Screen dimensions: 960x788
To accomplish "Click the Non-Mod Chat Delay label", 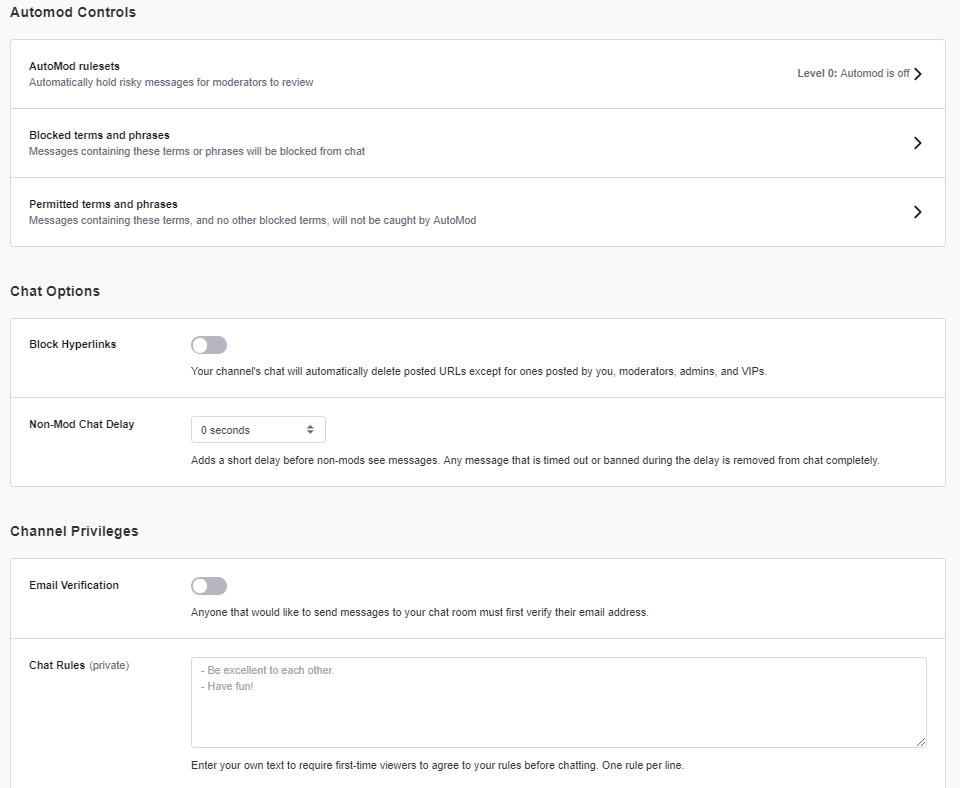I will click(x=81, y=424).
